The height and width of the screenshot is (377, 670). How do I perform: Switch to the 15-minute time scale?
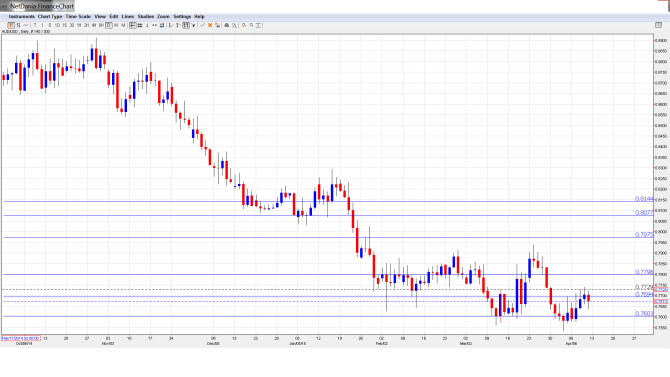pyautogui.click(x=65, y=26)
